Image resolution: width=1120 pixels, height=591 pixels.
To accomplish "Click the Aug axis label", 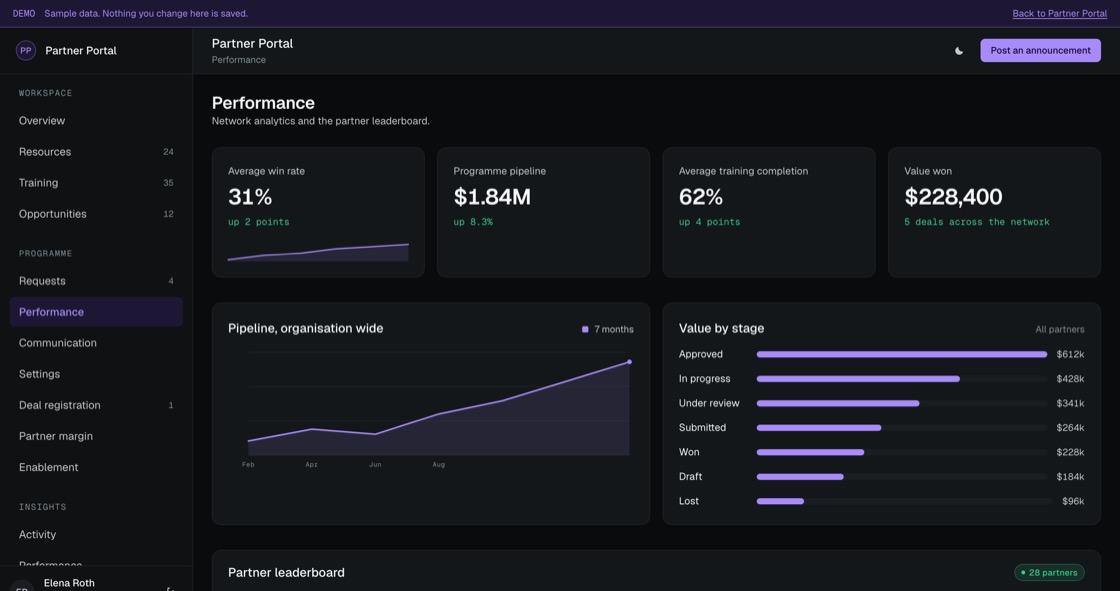I will click(x=439, y=465).
